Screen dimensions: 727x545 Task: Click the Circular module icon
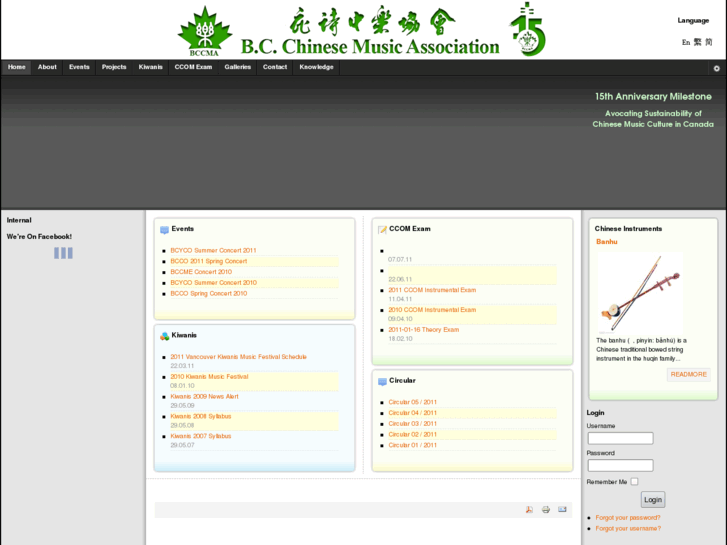point(382,382)
